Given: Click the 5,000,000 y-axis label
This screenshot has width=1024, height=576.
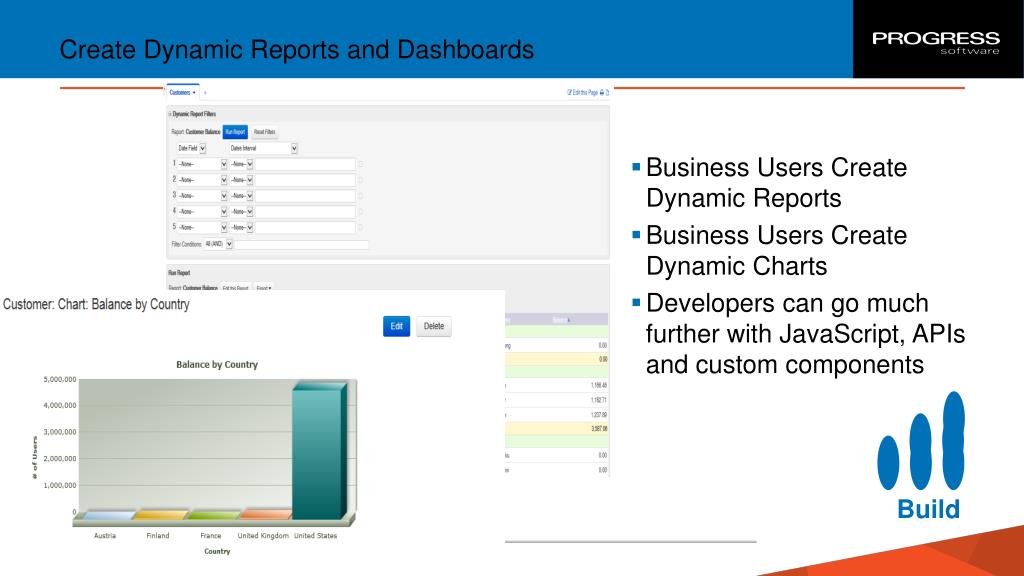Looking at the screenshot, I should 60,379.
